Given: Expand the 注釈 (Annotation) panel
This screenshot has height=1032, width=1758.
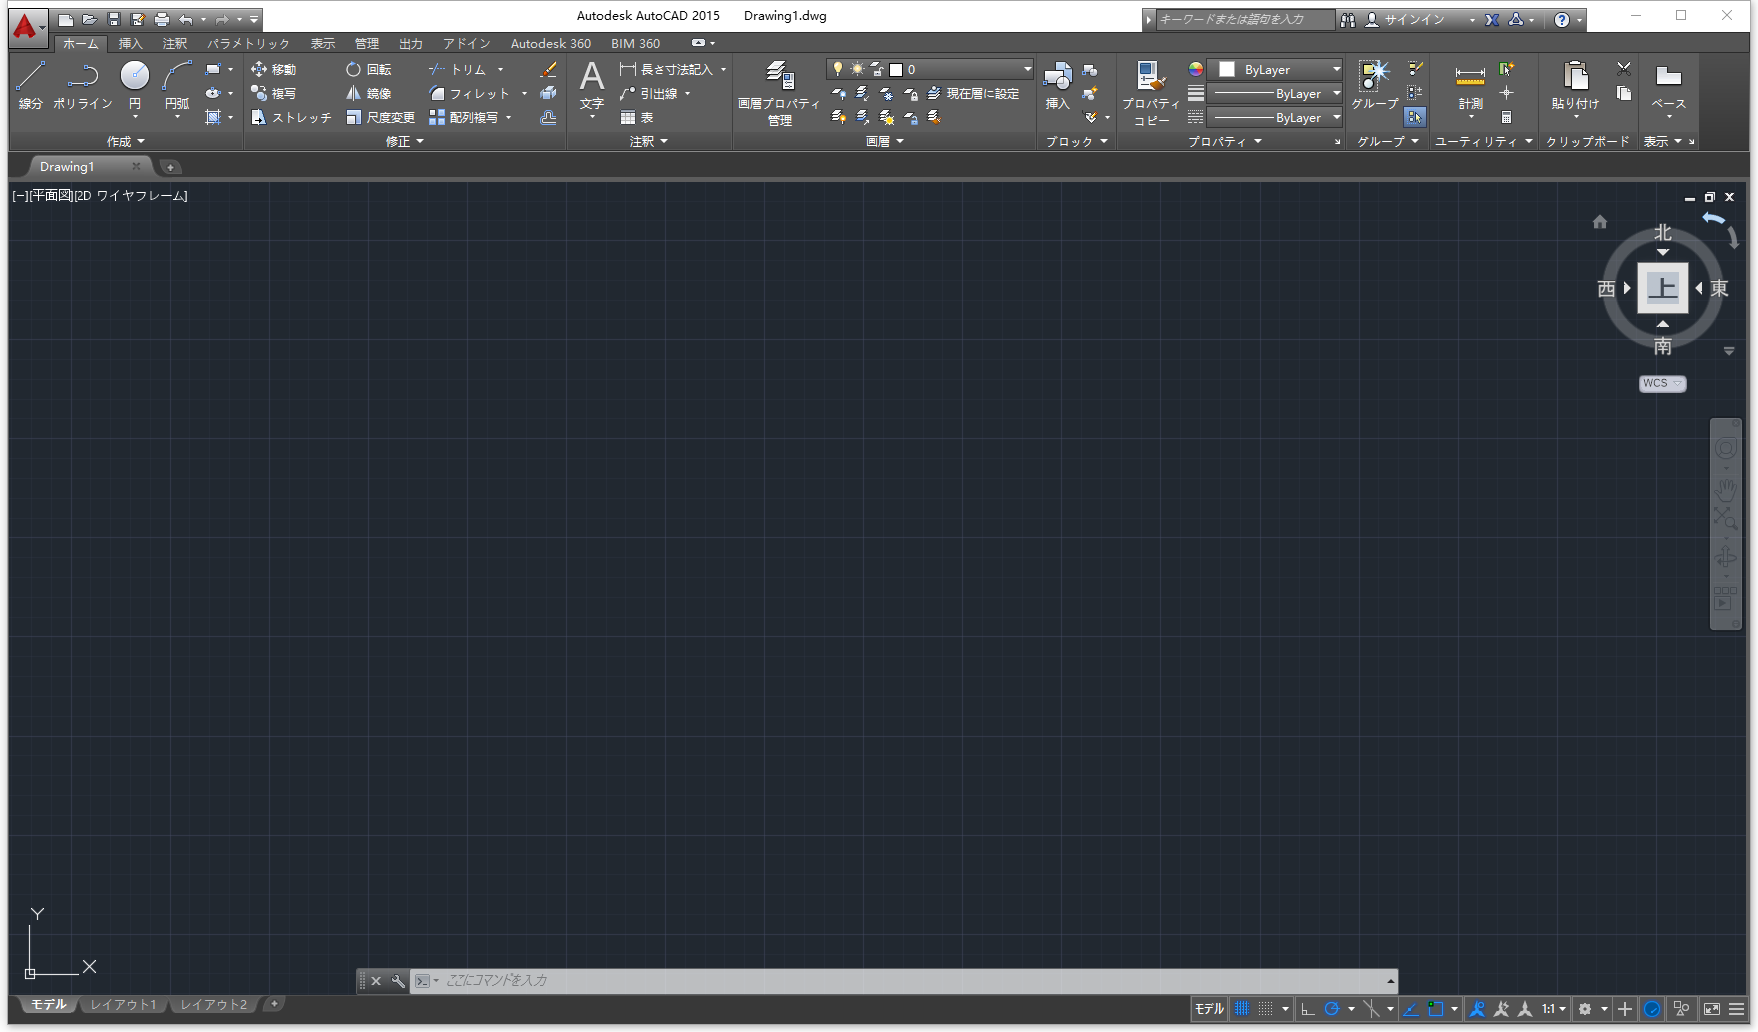Looking at the screenshot, I should 649,141.
